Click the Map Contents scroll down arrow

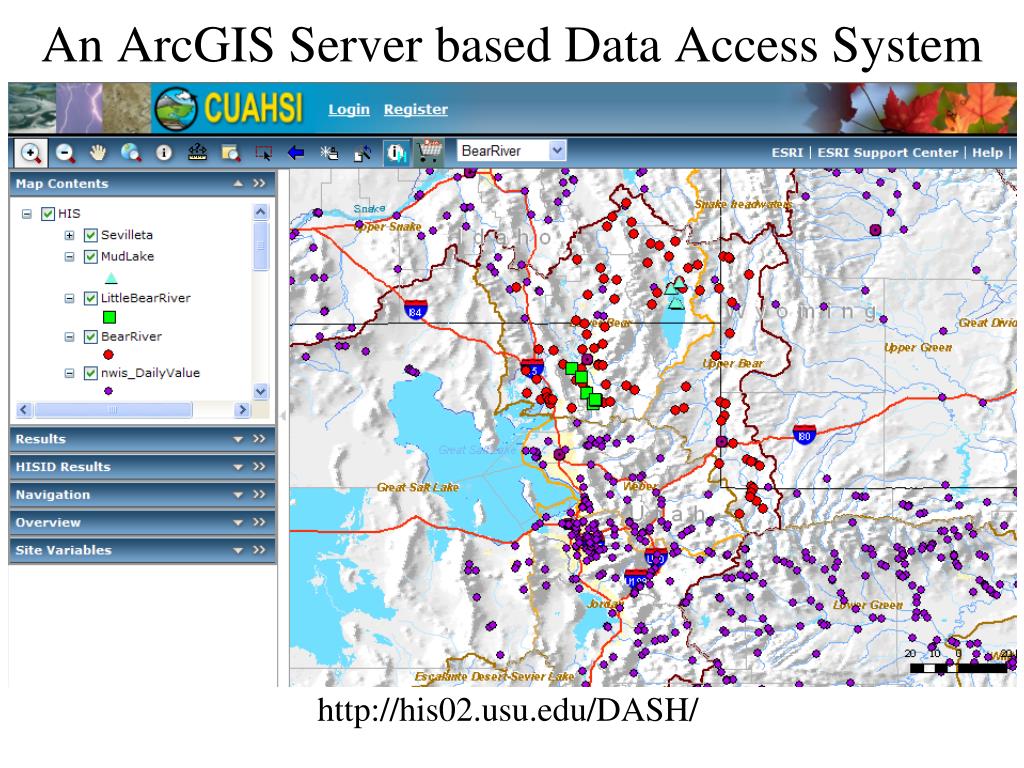tap(261, 392)
